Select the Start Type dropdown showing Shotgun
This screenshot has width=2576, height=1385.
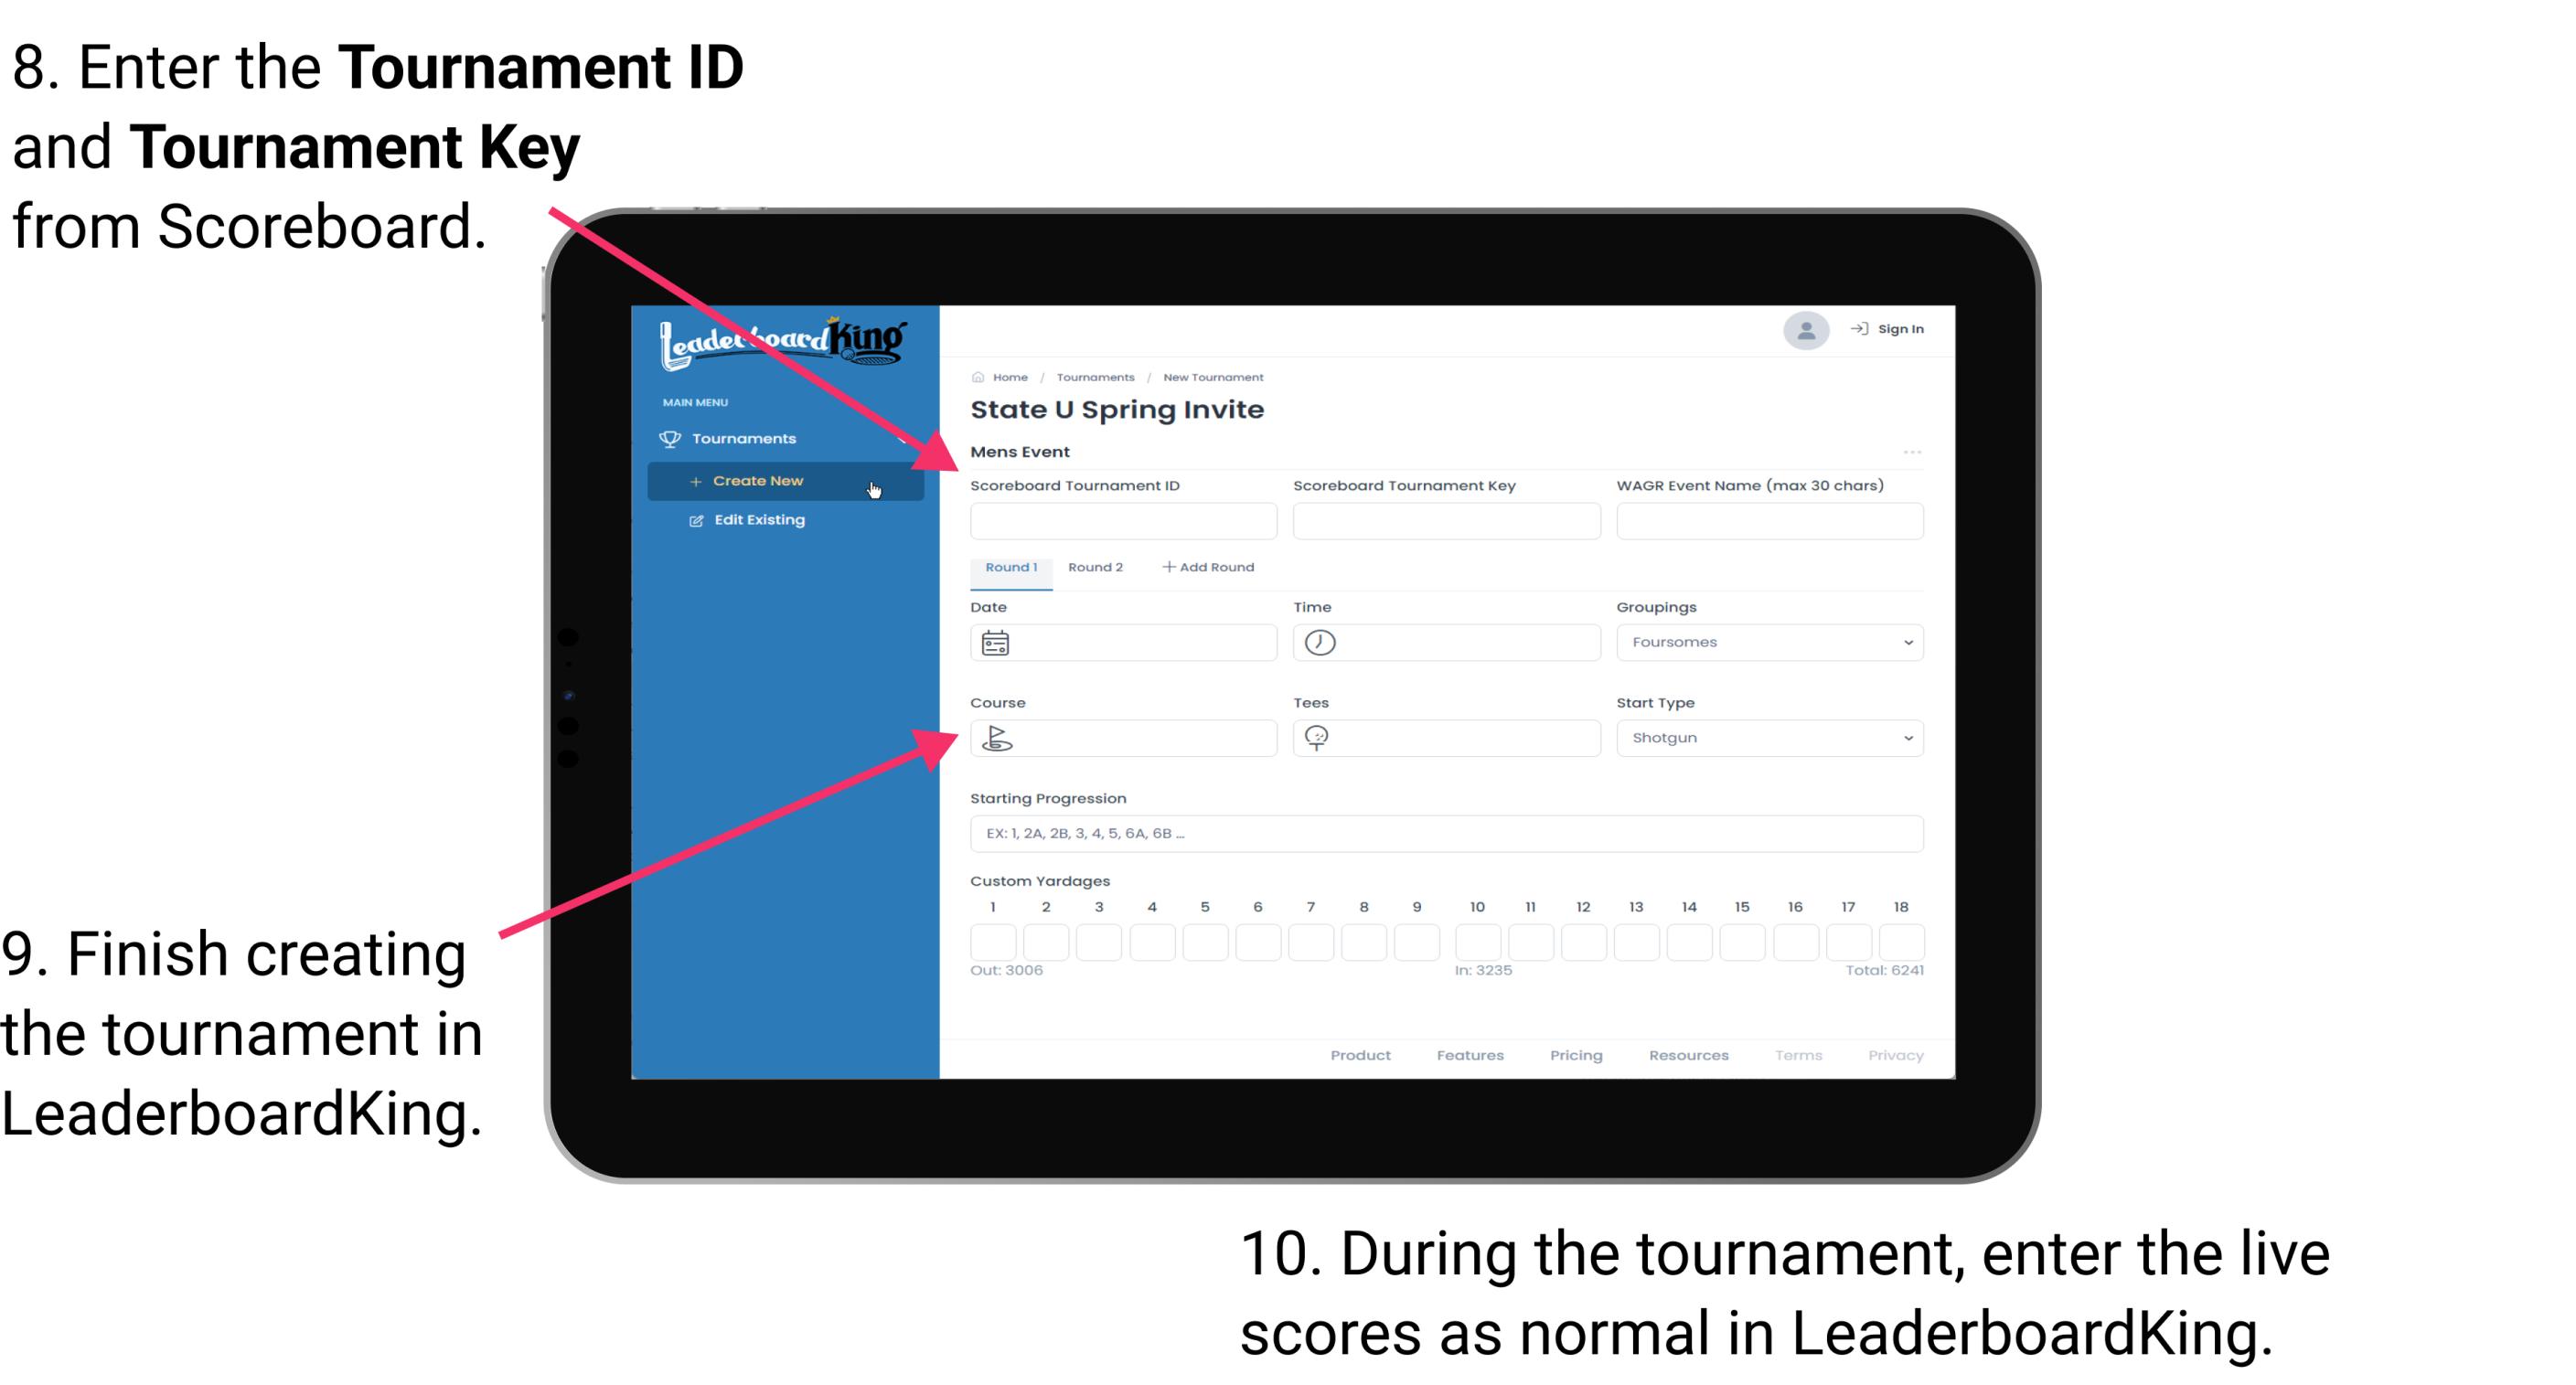(x=1768, y=737)
